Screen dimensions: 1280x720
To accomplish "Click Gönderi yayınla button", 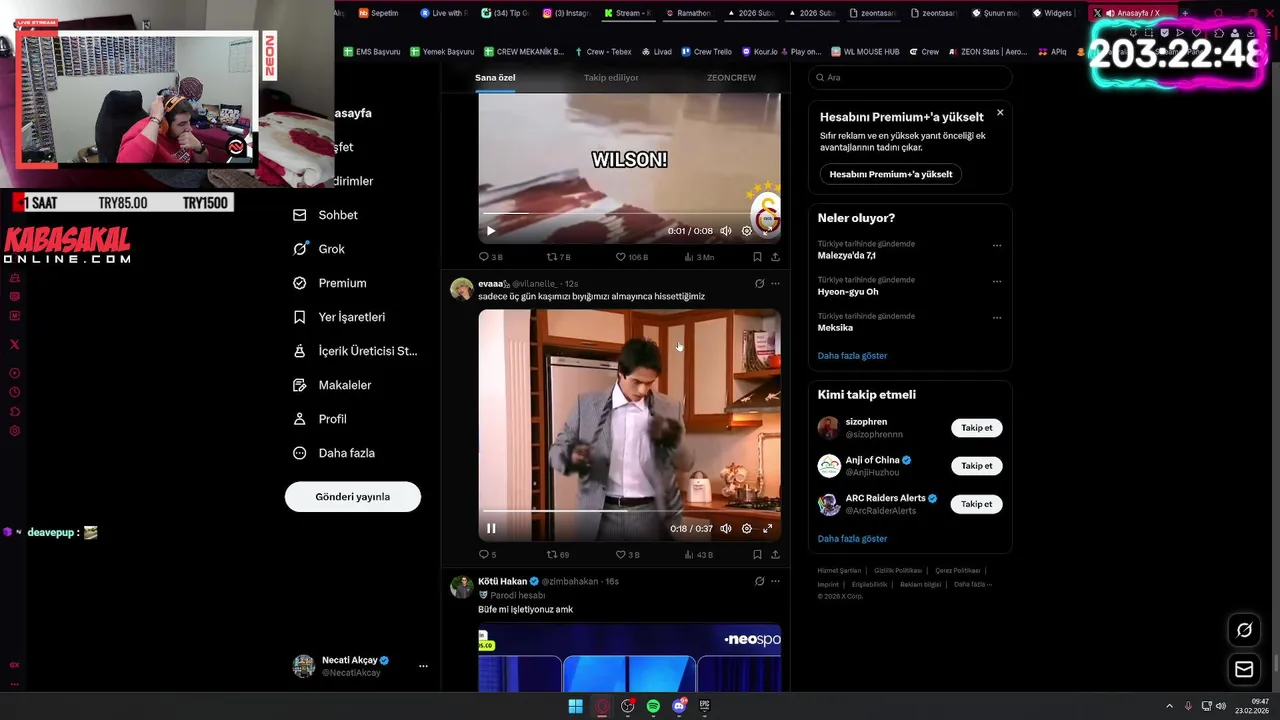I will coord(353,497).
